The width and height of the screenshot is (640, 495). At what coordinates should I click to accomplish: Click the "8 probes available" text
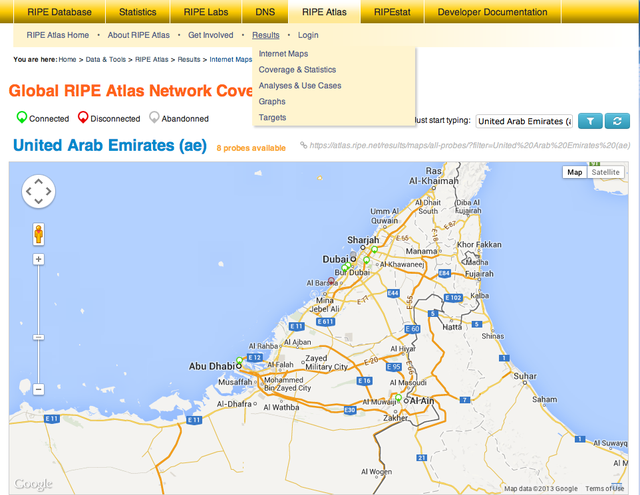[x=251, y=148]
